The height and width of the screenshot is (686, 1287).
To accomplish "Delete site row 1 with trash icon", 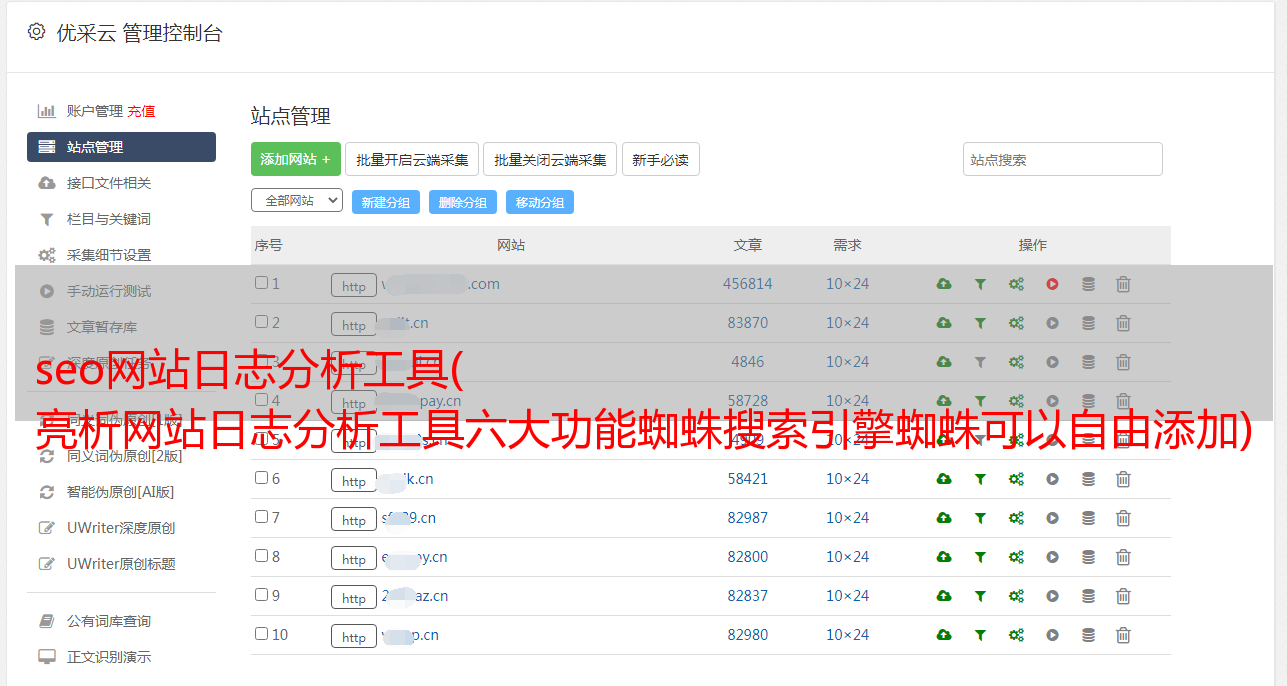I will click(1123, 284).
